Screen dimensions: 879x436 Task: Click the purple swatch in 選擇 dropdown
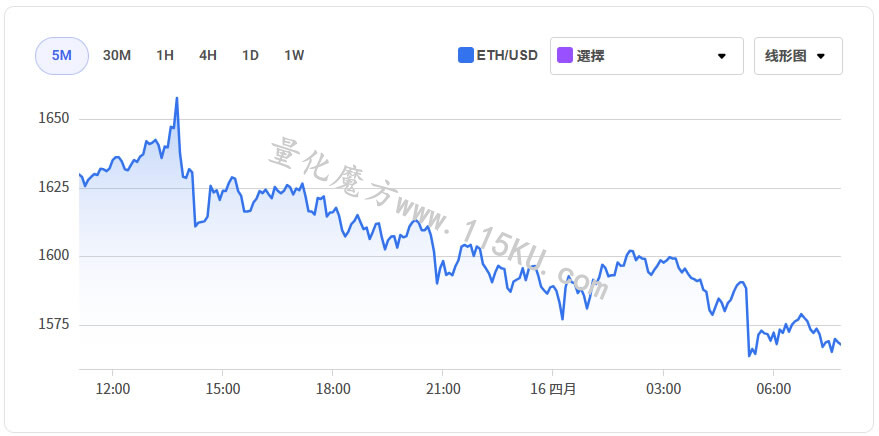point(565,56)
